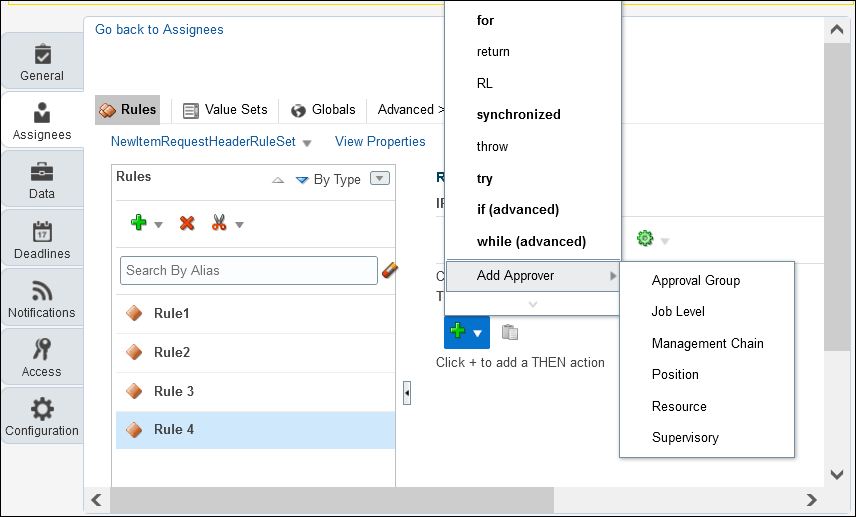This screenshot has height=517, width=856.
Task: Click Go back to Assignees link
Action: (x=159, y=29)
